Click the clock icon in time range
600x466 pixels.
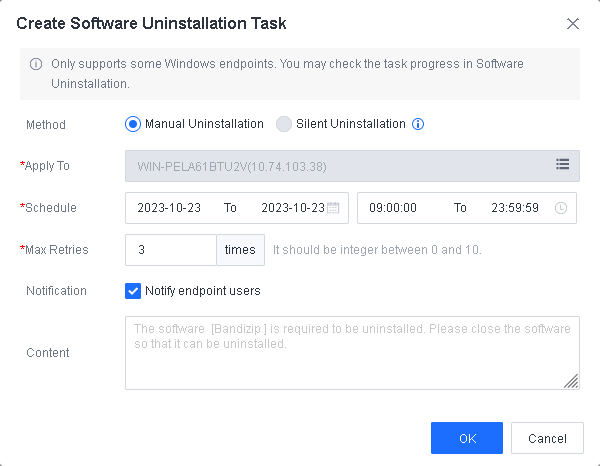tap(561, 208)
